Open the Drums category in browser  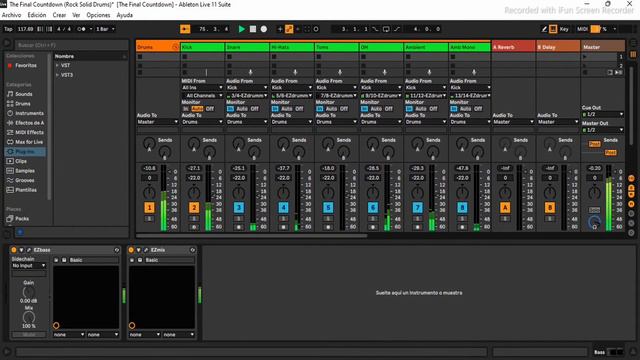[x=23, y=104]
